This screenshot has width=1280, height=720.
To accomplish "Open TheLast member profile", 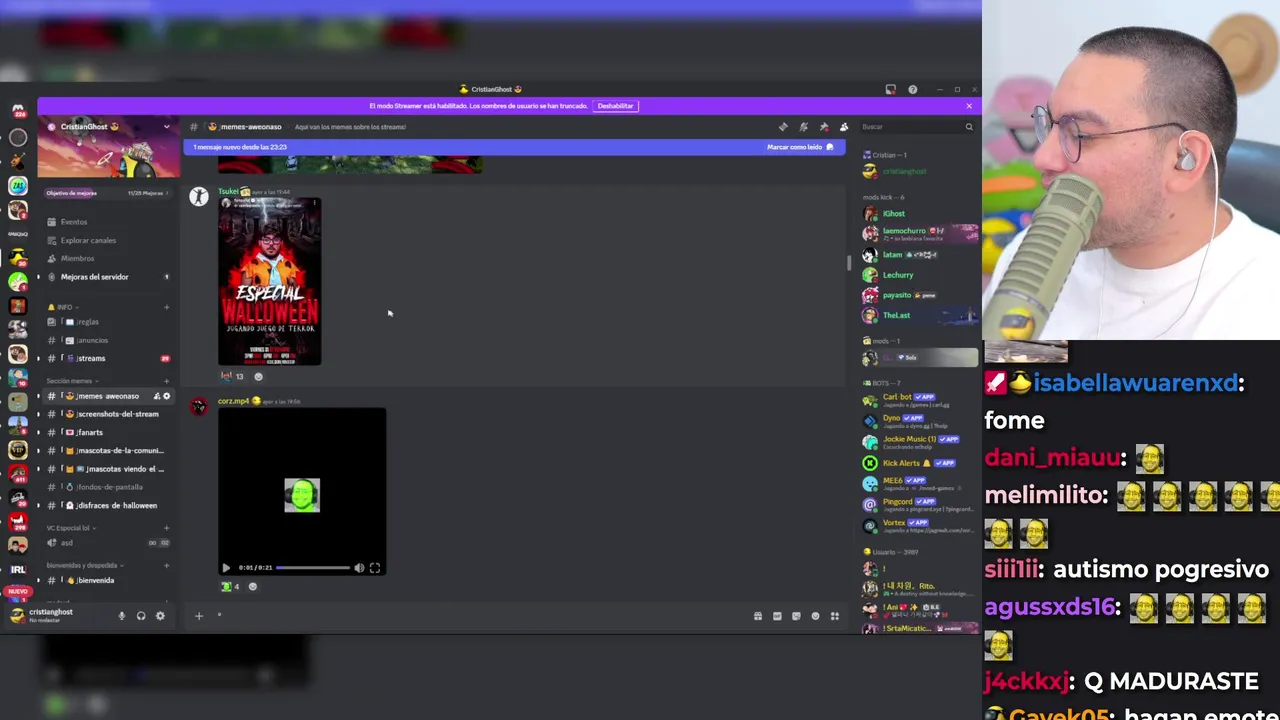I will coord(918,315).
